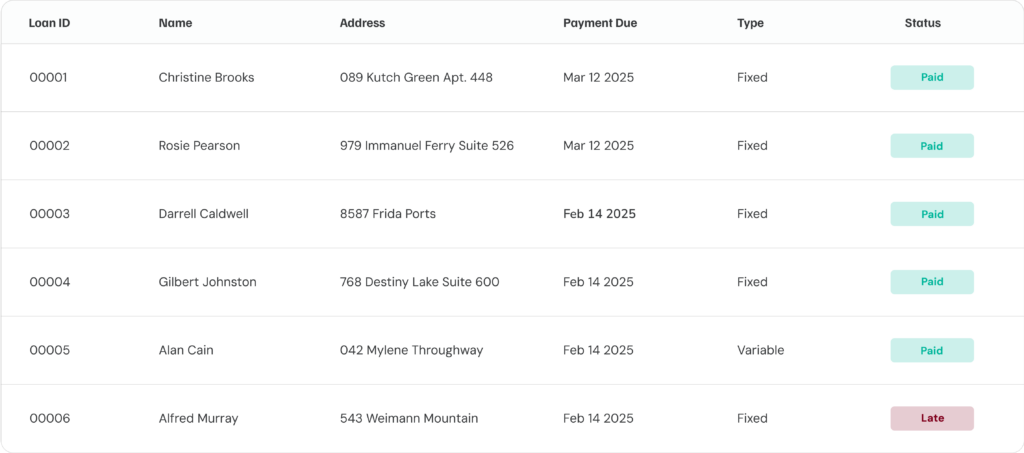Click the Payment Due column header
Viewport: 1024px width, 453px height.
coord(600,23)
